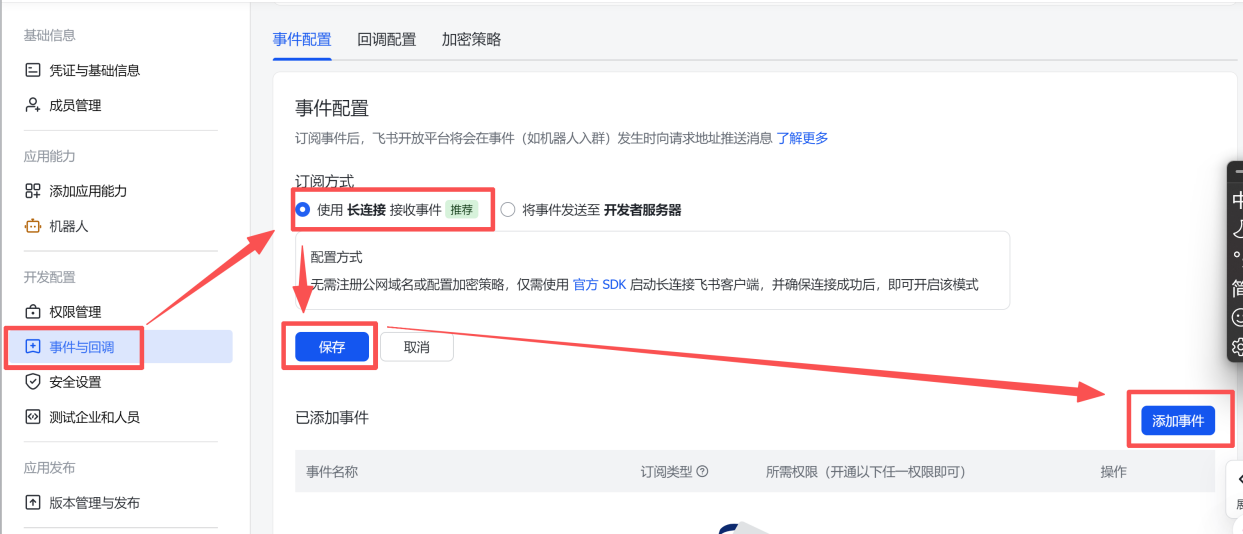
Task: Click the help question-mark icon next to 订阅类型
Action: point(702,472)
